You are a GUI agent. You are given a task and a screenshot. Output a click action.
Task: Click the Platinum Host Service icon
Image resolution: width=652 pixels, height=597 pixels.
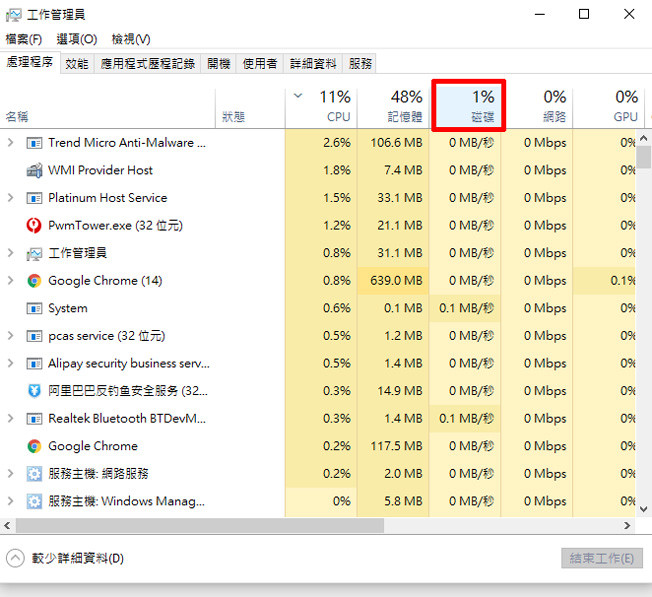coord(34,198)
